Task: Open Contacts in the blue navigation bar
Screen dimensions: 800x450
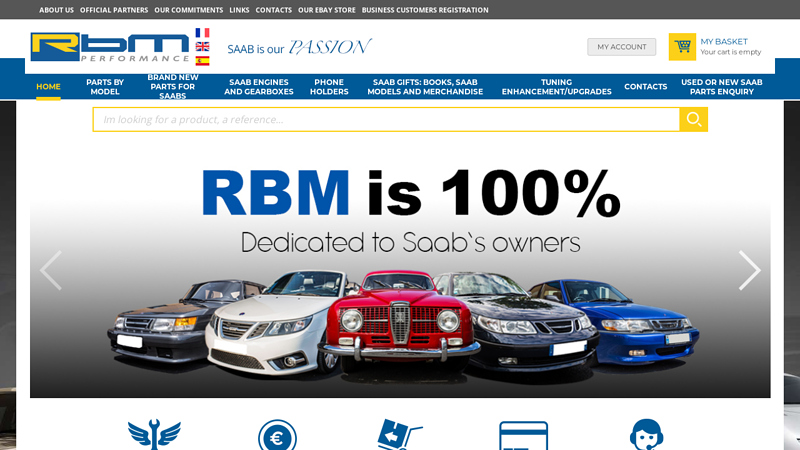Action: [645, 87]
